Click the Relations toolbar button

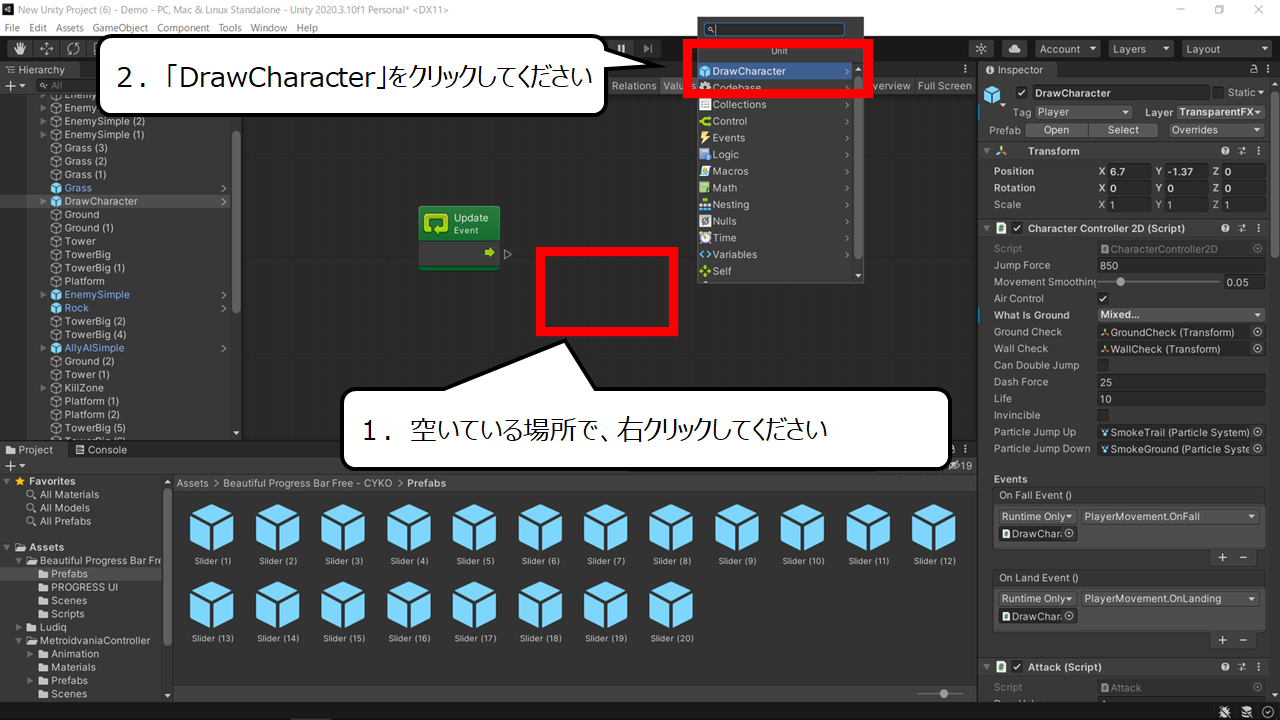click(x=634, y=86)
